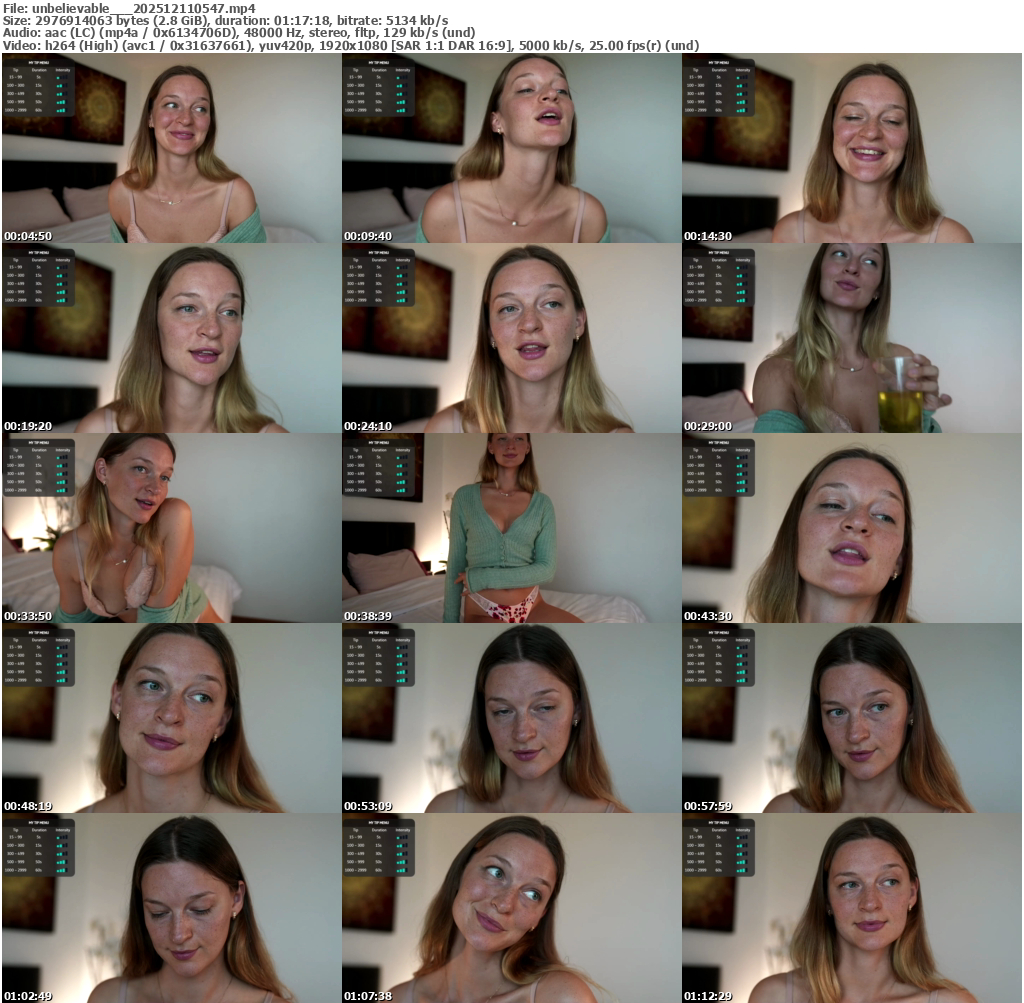Open the frame at timestamp 01:02:49
1024x1003 pixels.
pyautogui.click(x=171, y=908)
